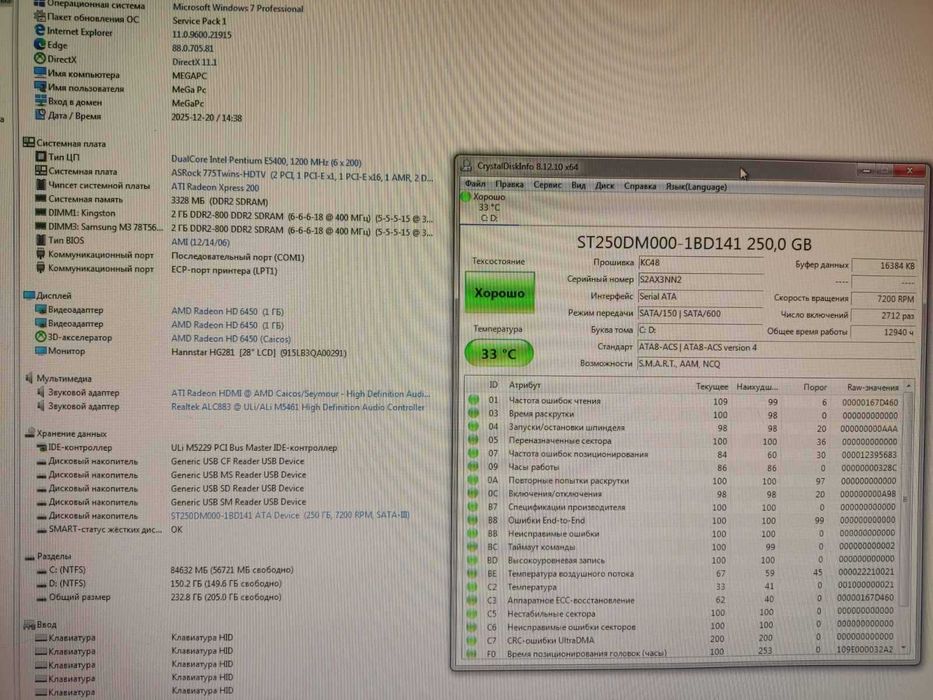Image resolution: width=933 pixels, height=700 pixels.
Task: Collapse the Ввод section
Action: click(29, 624)
